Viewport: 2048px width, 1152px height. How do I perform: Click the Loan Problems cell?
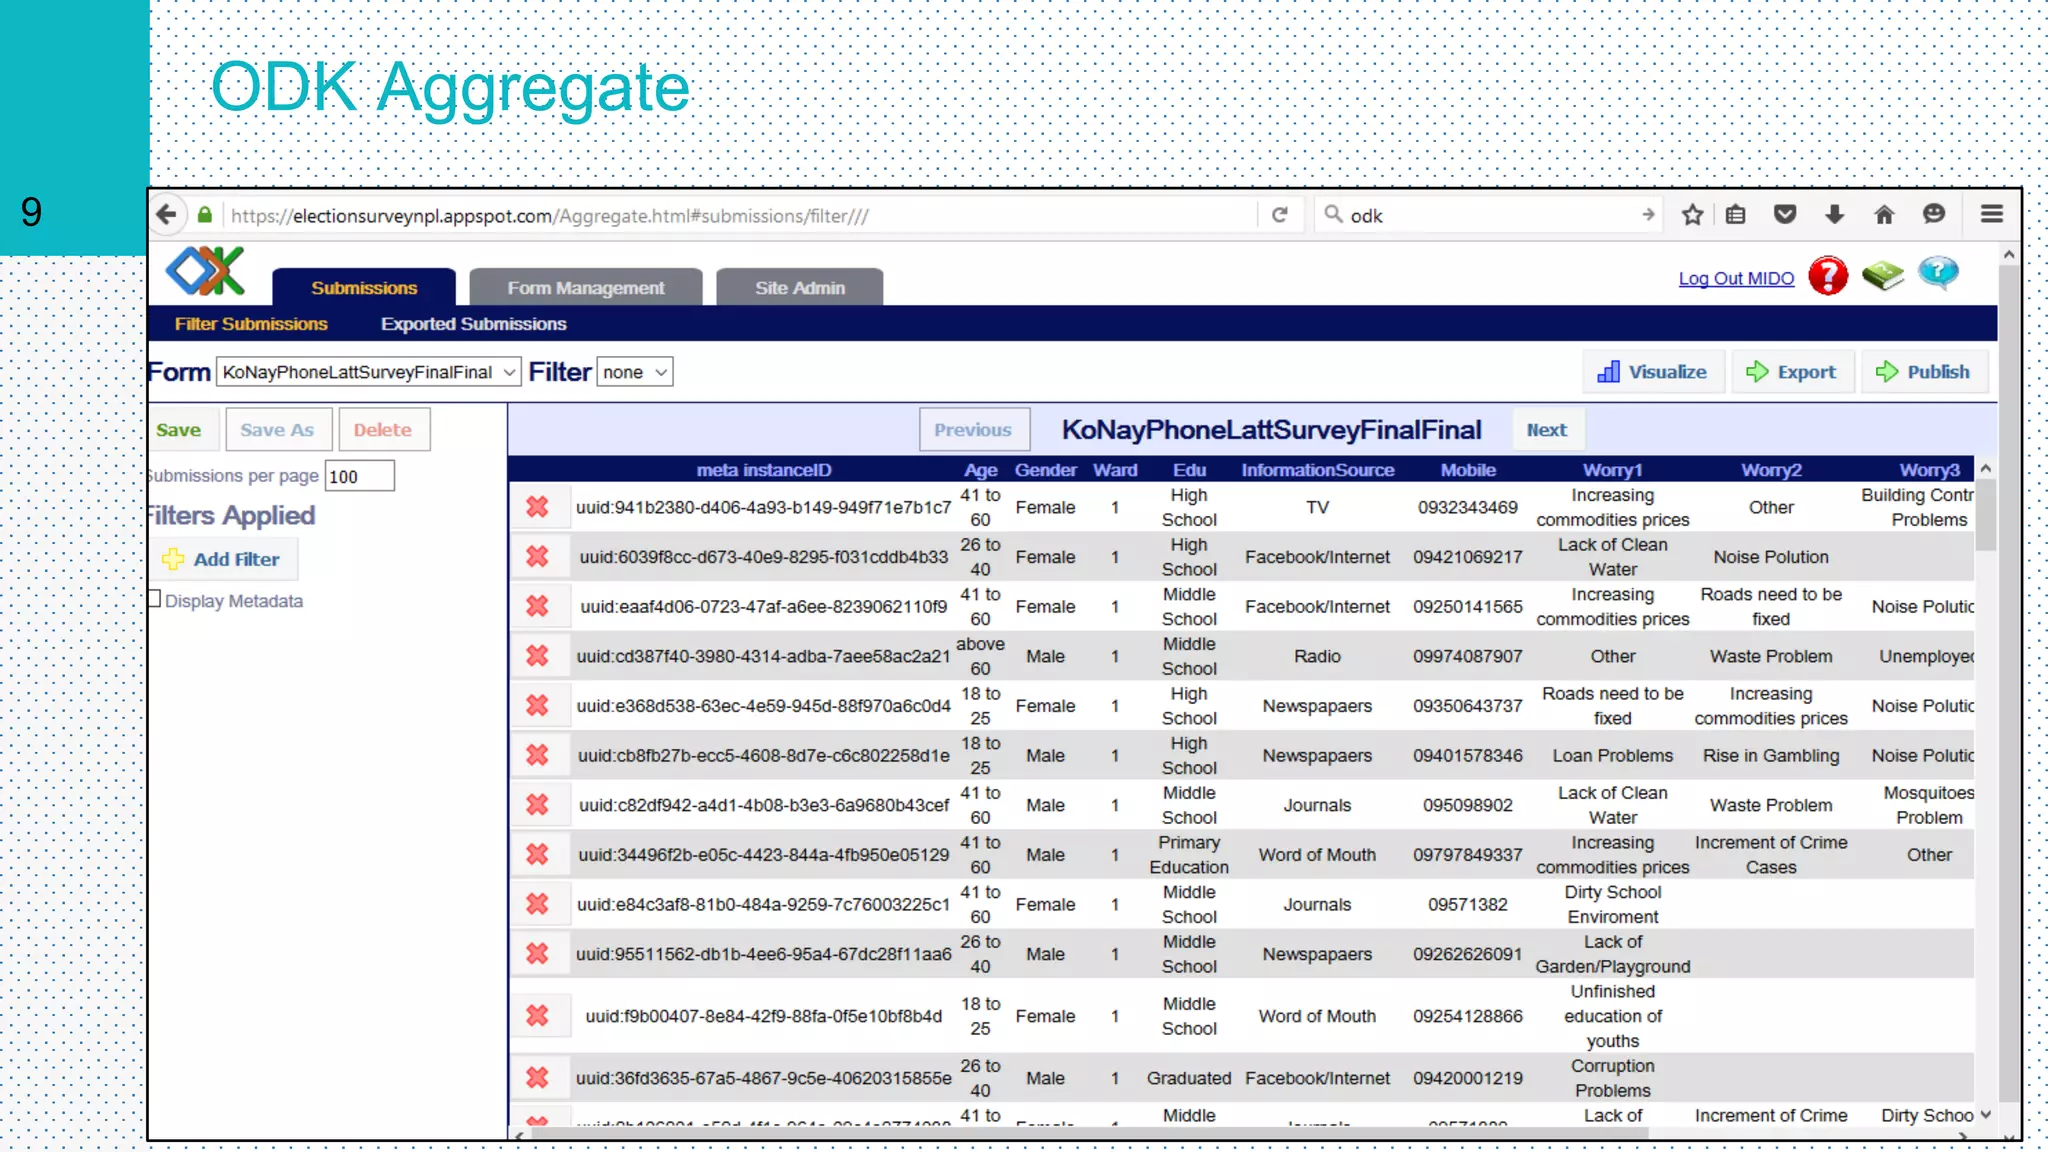(x=1613, y=755)
